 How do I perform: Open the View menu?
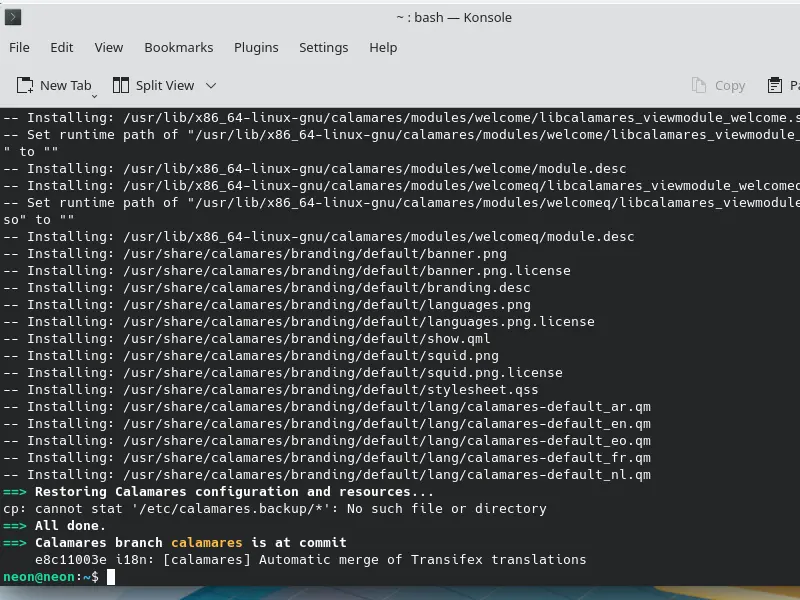click(109, 47)
